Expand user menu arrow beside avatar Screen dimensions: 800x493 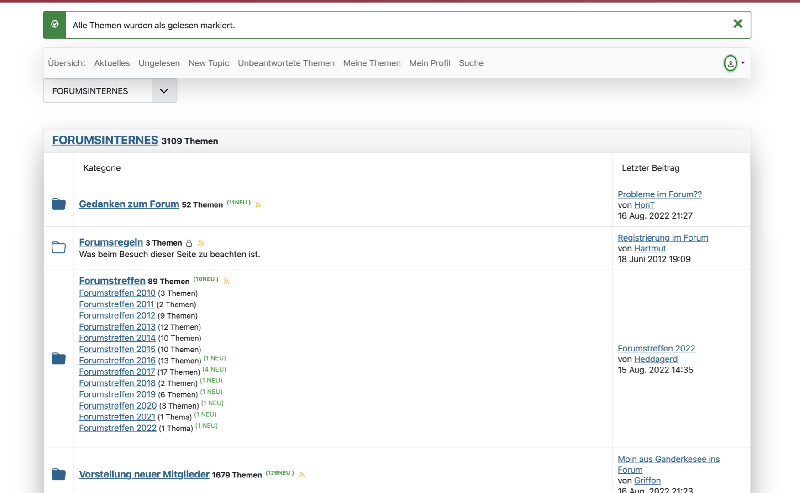[x=743, y=63]
